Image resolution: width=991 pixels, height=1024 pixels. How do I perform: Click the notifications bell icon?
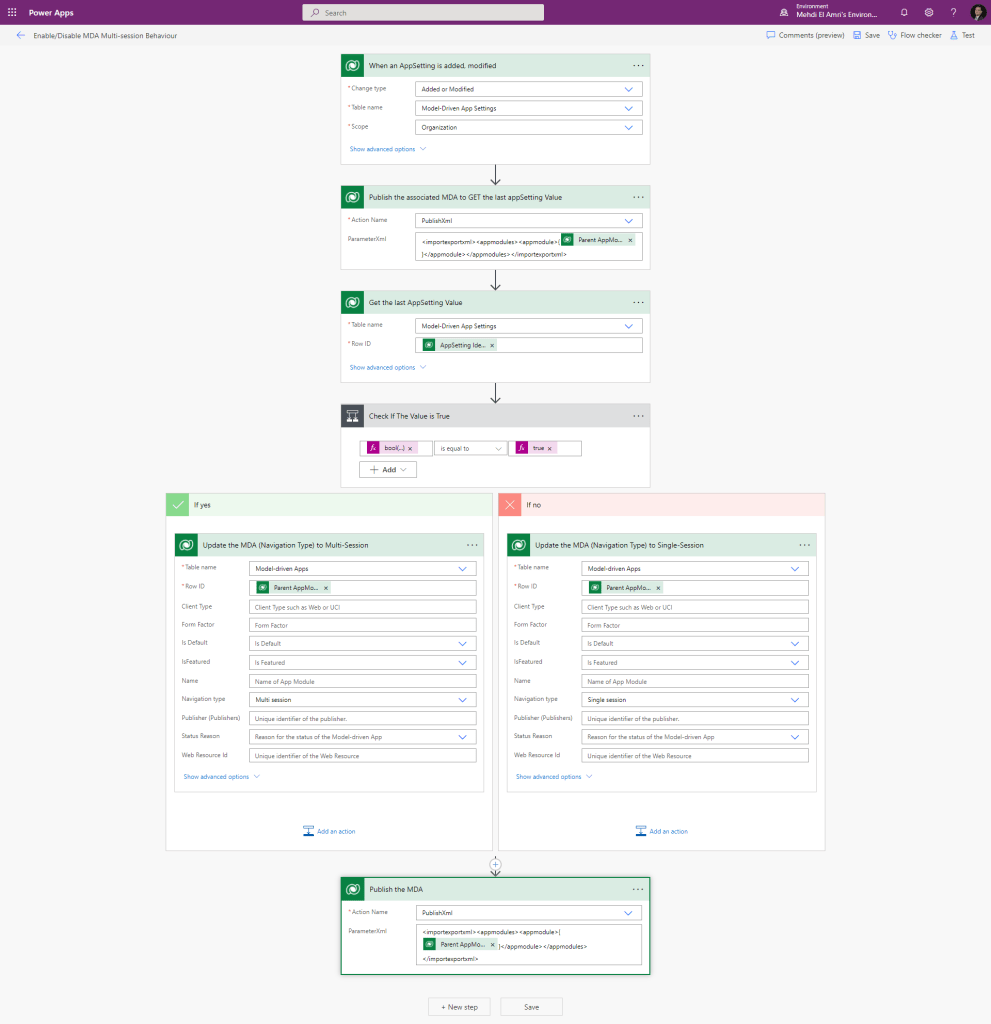(904, 13)
